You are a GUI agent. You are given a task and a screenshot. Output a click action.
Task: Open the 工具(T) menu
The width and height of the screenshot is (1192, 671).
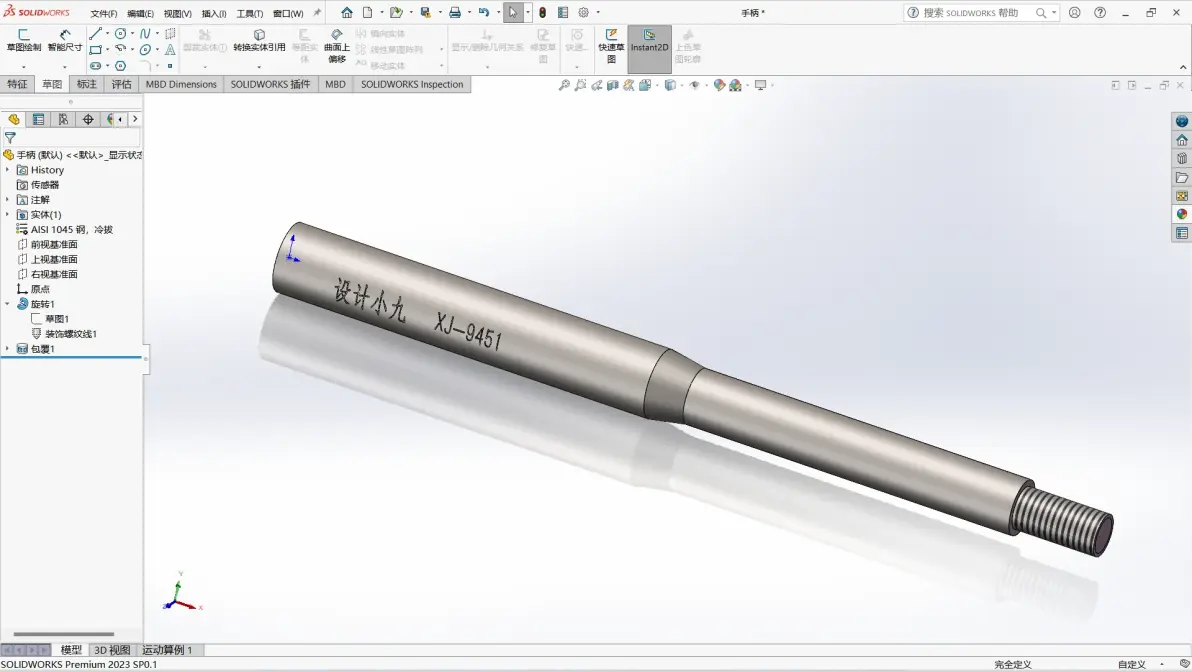[249, 14]
